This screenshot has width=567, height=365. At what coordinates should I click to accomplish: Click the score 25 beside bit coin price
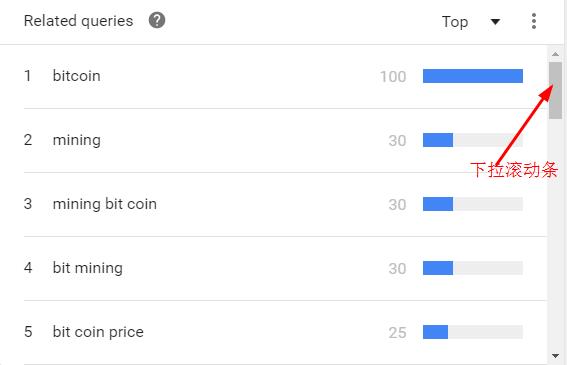click(x=397, y=333)
